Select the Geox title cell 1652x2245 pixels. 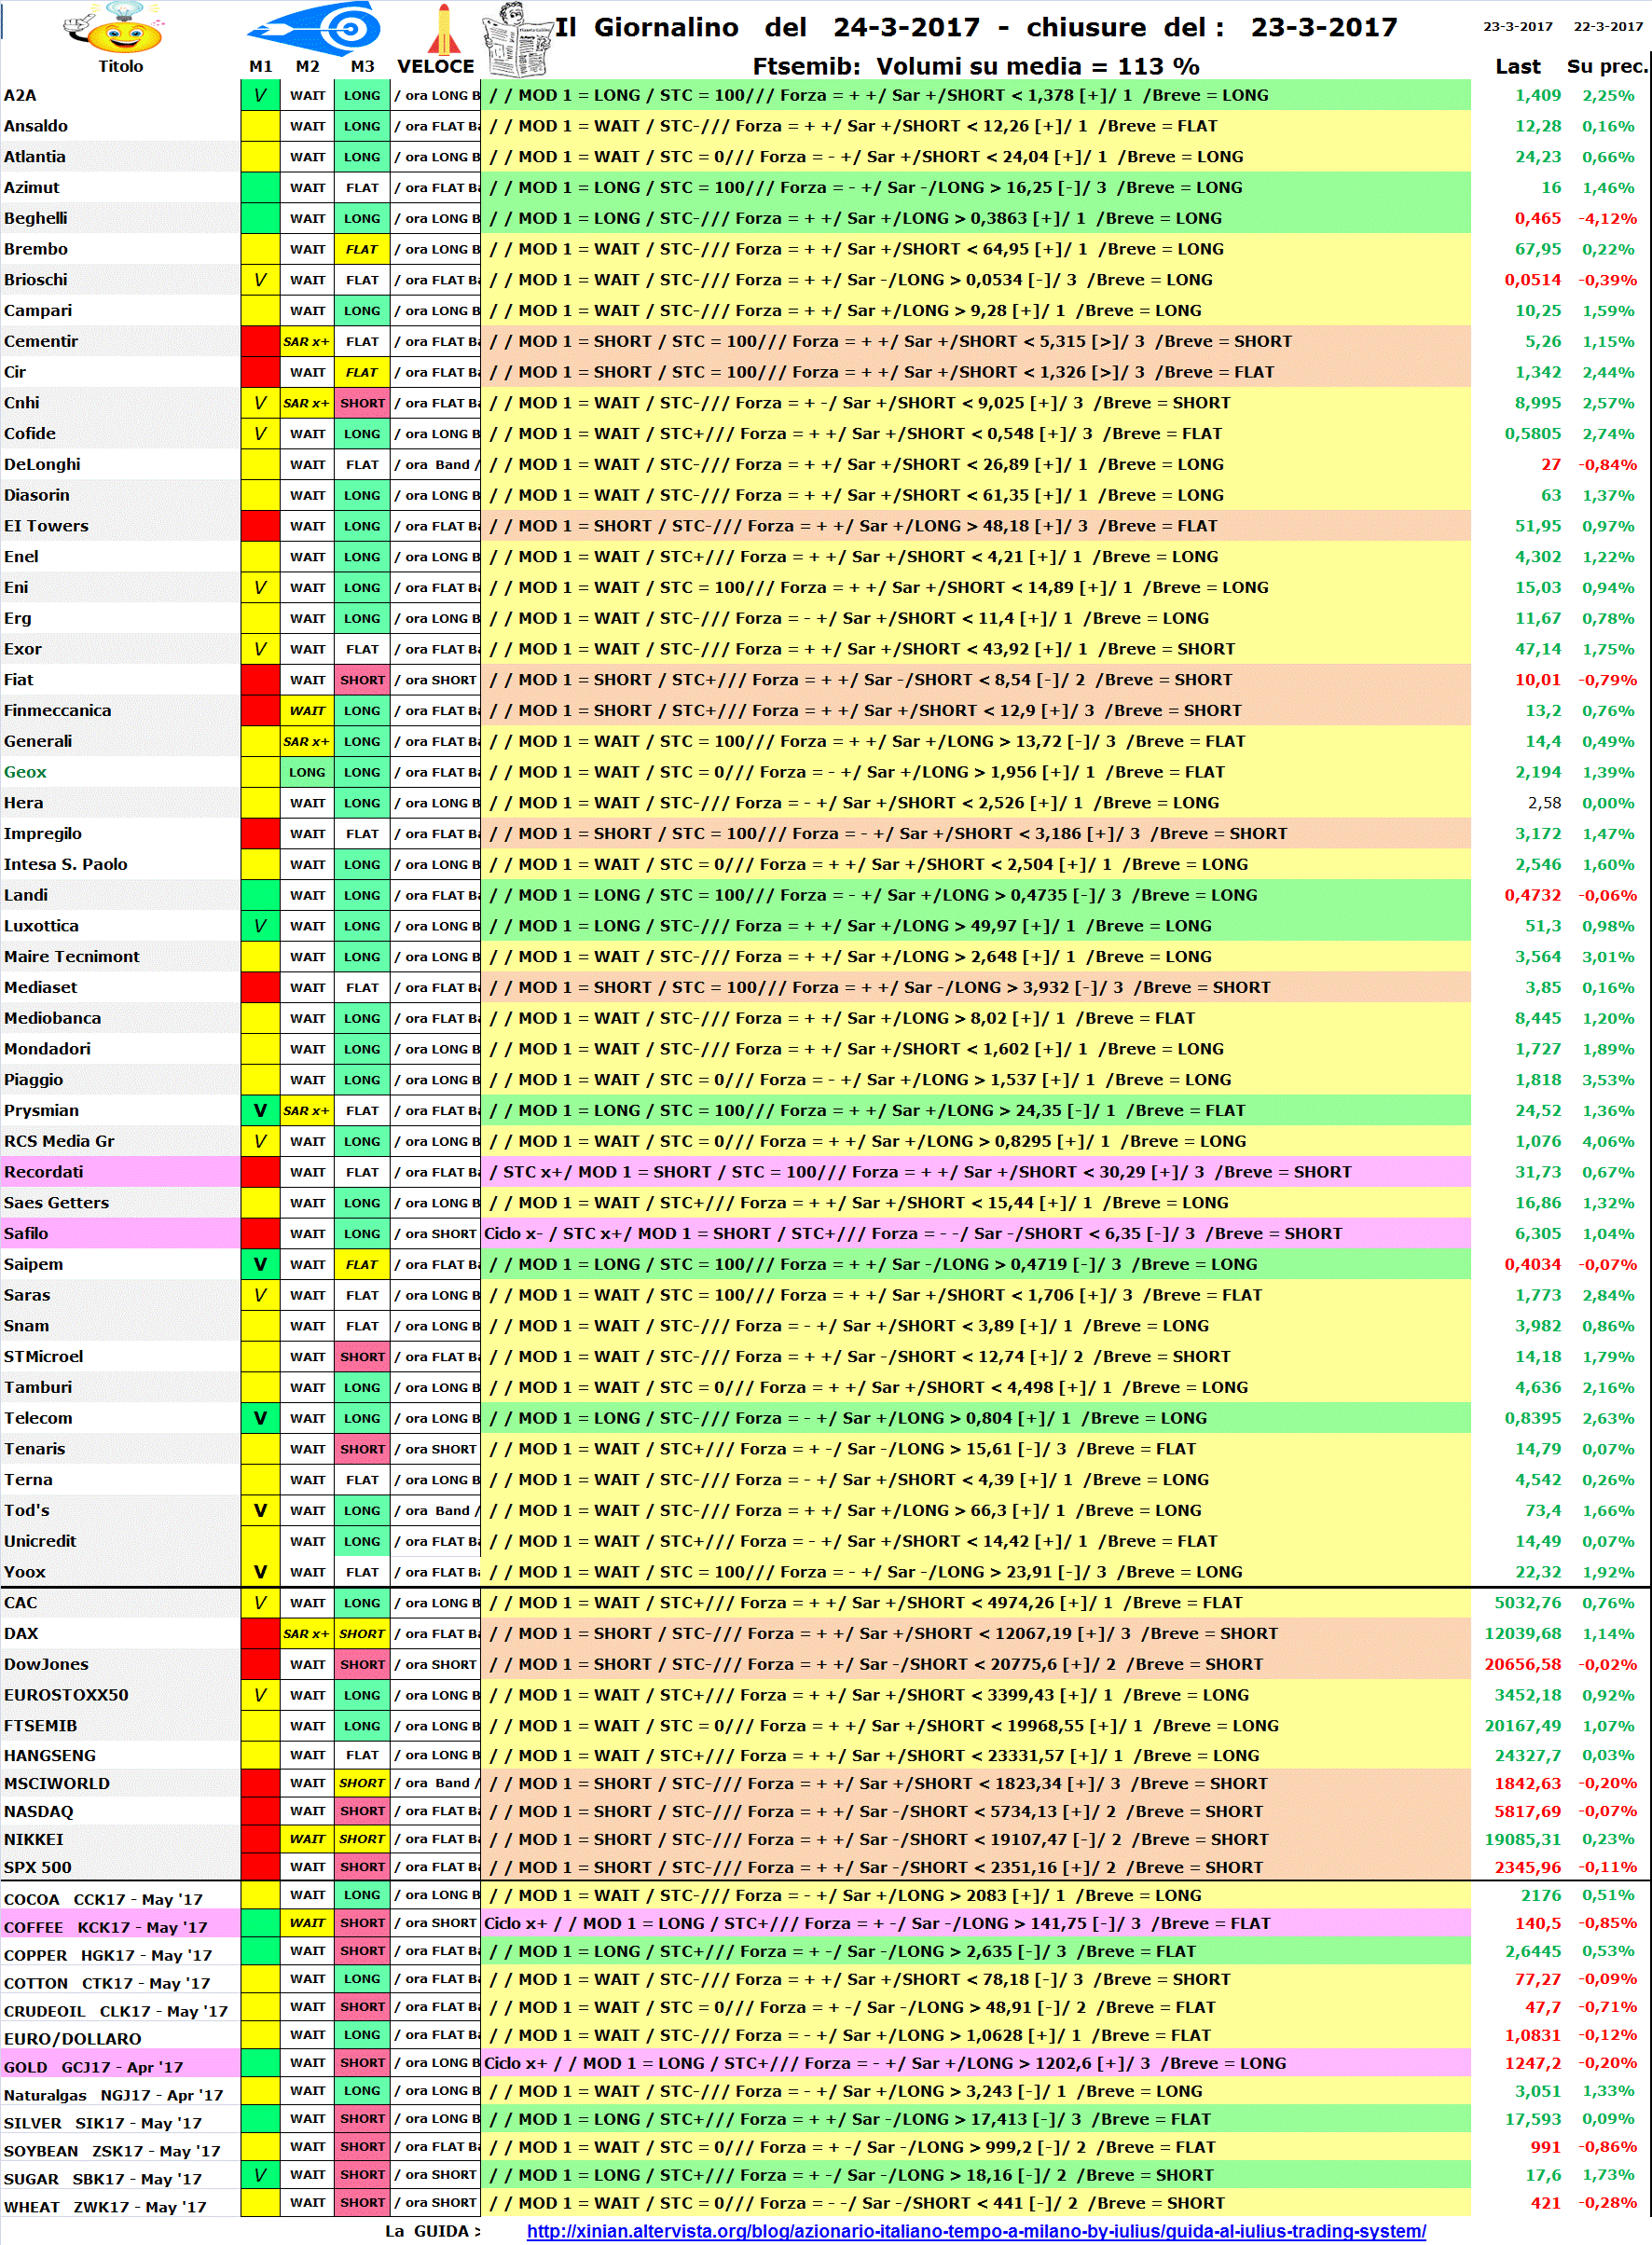click(x=120, y=772)
